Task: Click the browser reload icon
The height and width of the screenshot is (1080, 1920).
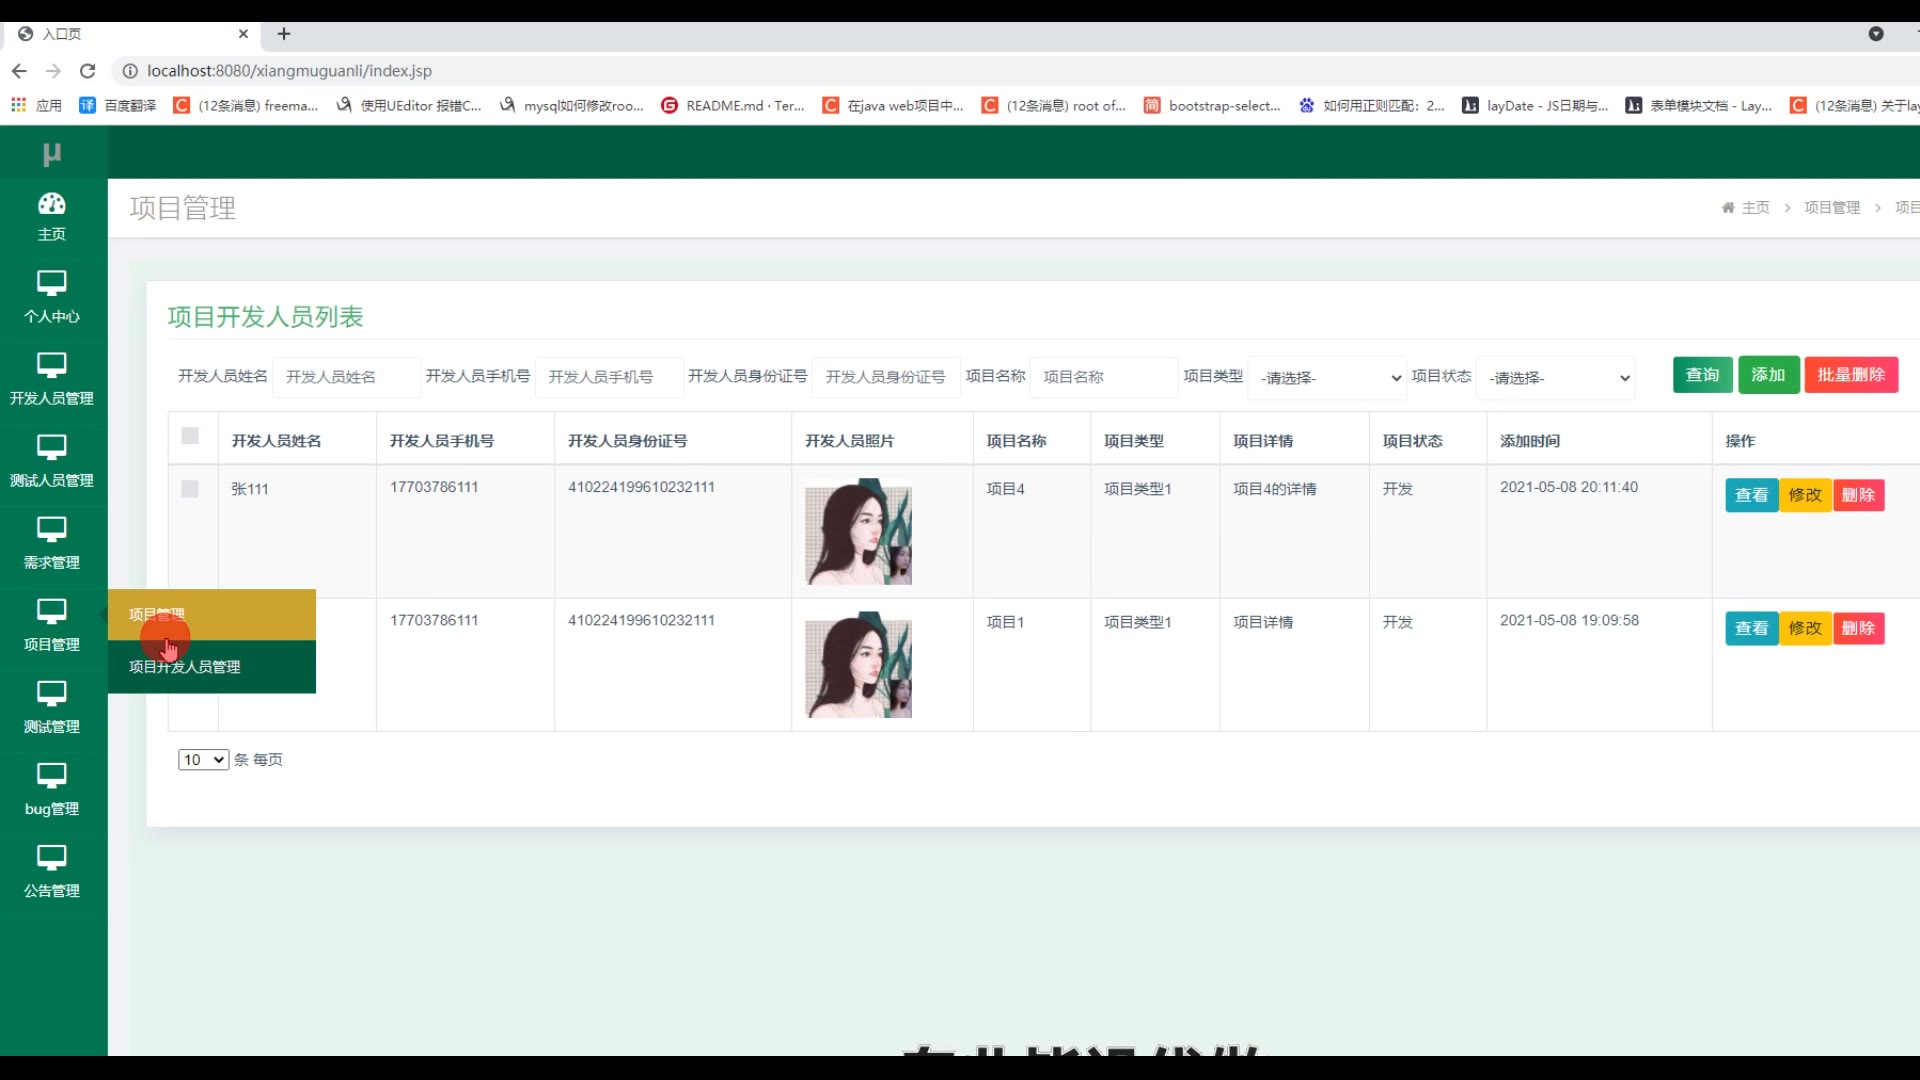Action: click(88, 71)
